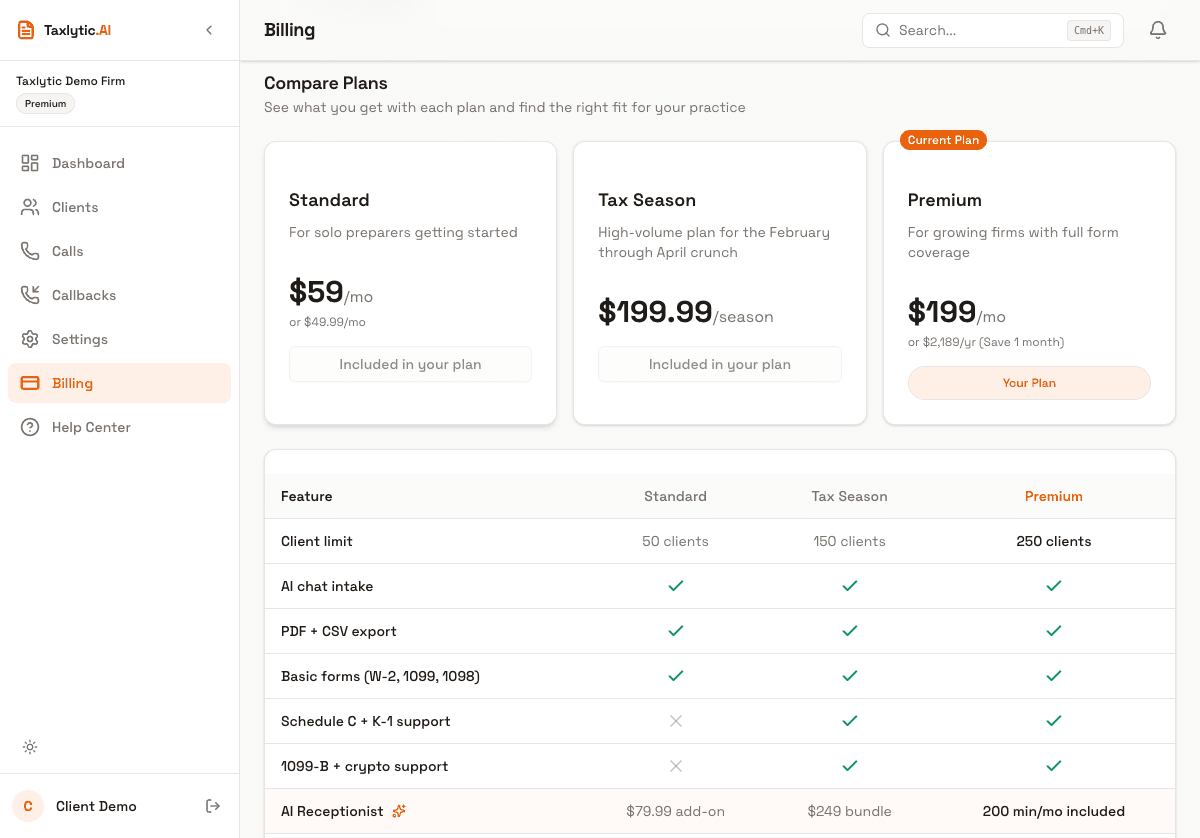Viewport: 1200px width, 838px height.
Task: Click the Premium column header in the table
Action: [x=1054, y=496]
